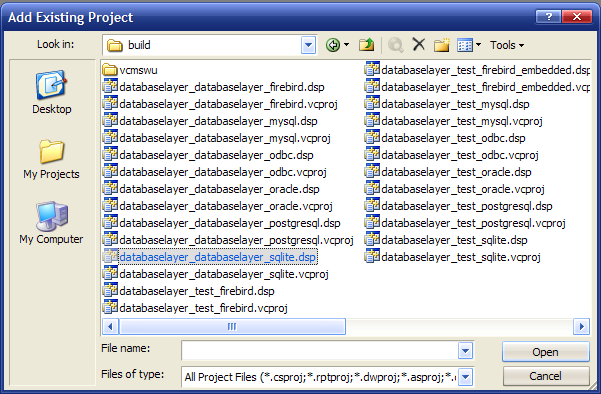
Task: Create a new folder
Action: click(x=442, y=45)
